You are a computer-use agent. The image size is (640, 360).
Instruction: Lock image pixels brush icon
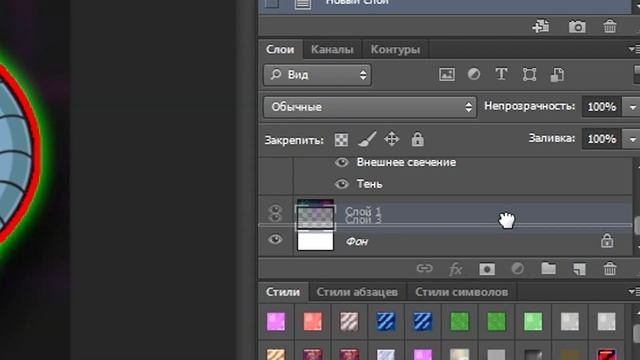click(x=367, y=139)
